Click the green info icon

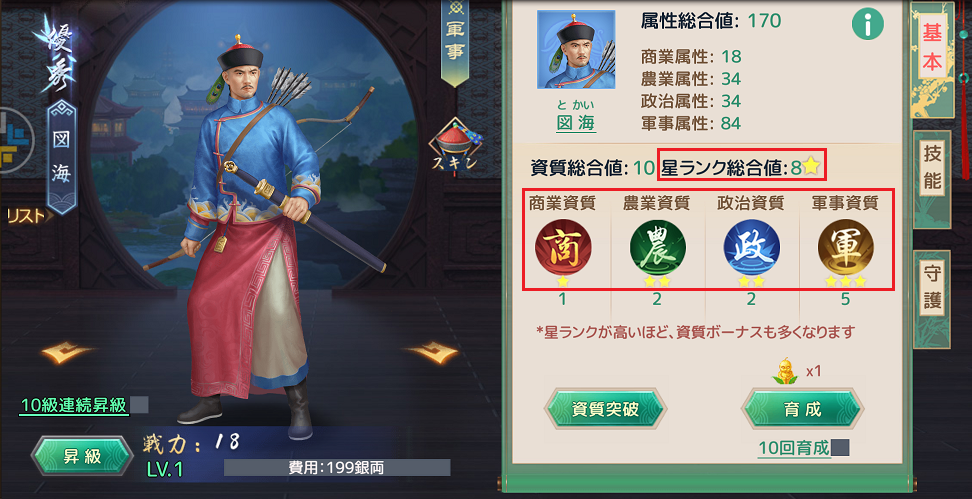867,25
